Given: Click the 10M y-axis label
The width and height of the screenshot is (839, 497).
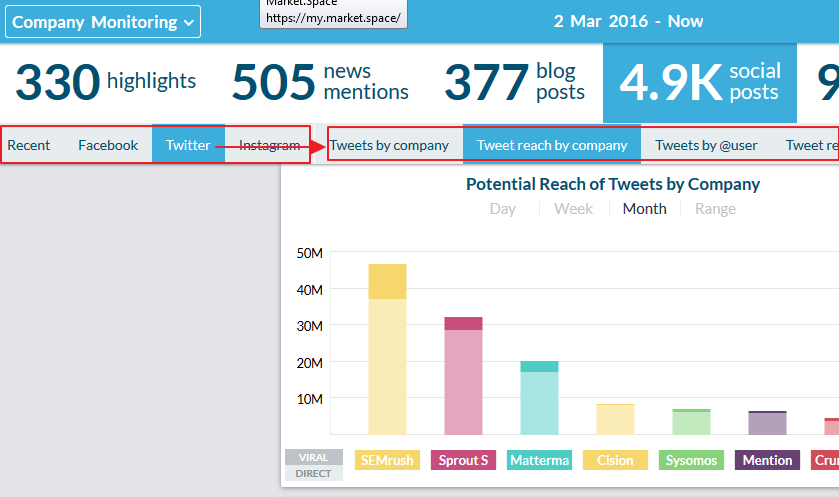Looking at the screenshot, I should (x=310, y=399).
